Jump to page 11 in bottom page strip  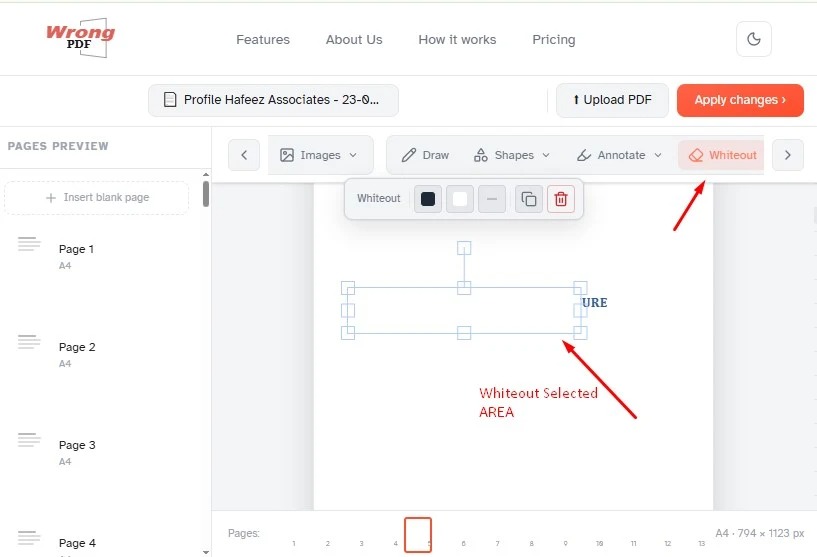tap(634, 543)
